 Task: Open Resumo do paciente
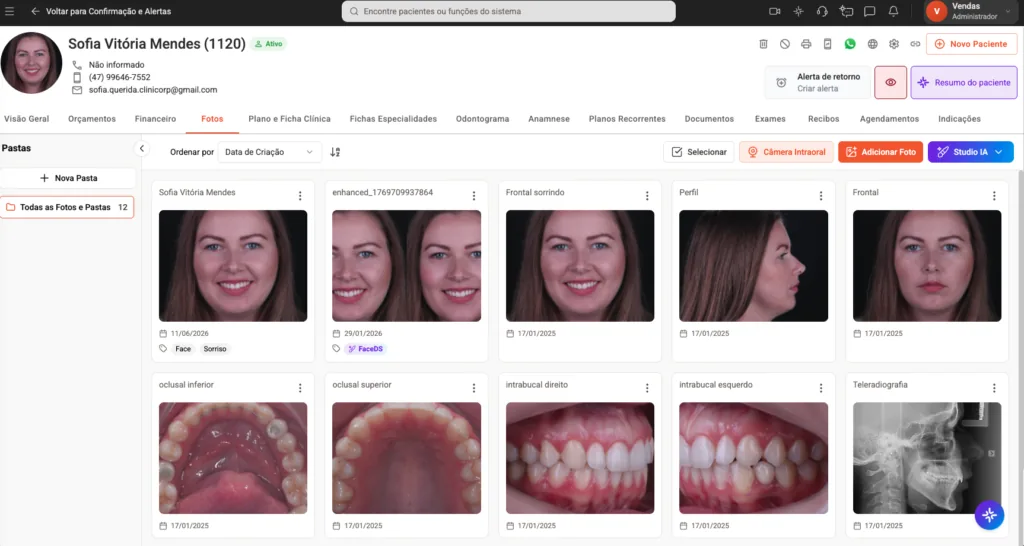[x=964, y=82]
